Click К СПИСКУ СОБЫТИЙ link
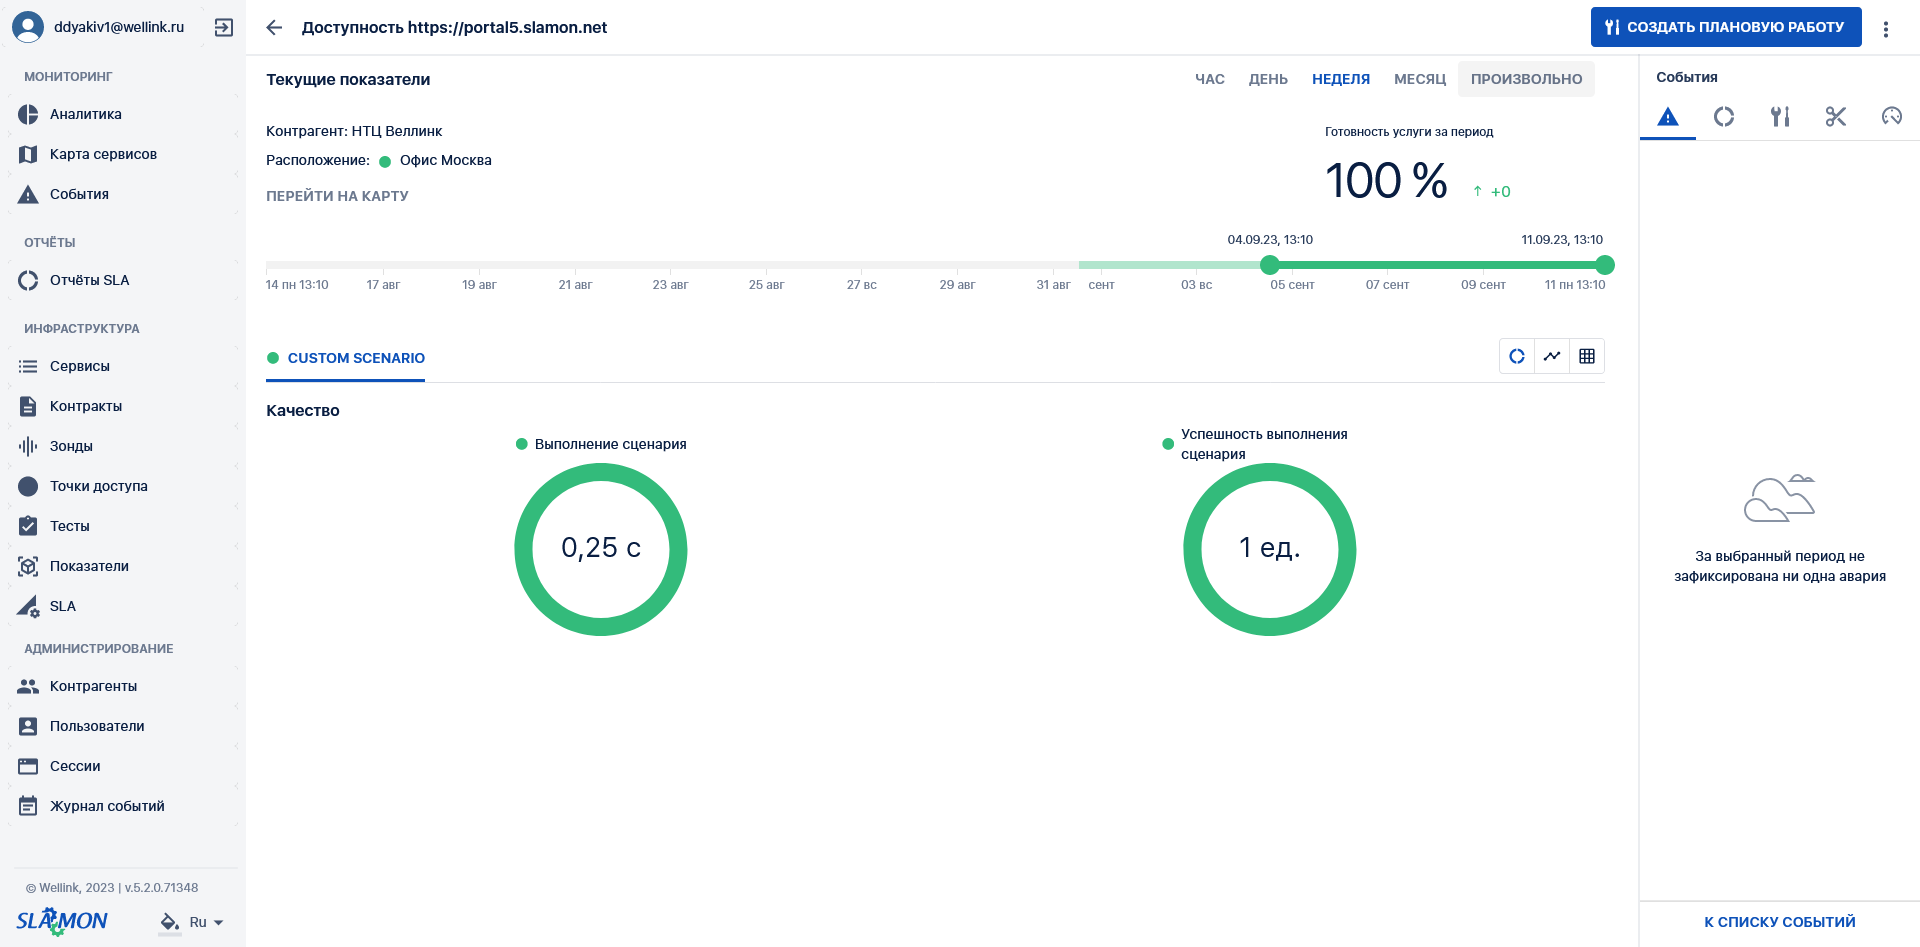The height and width of the screenshot is (947, 1920). point(1780,922)
